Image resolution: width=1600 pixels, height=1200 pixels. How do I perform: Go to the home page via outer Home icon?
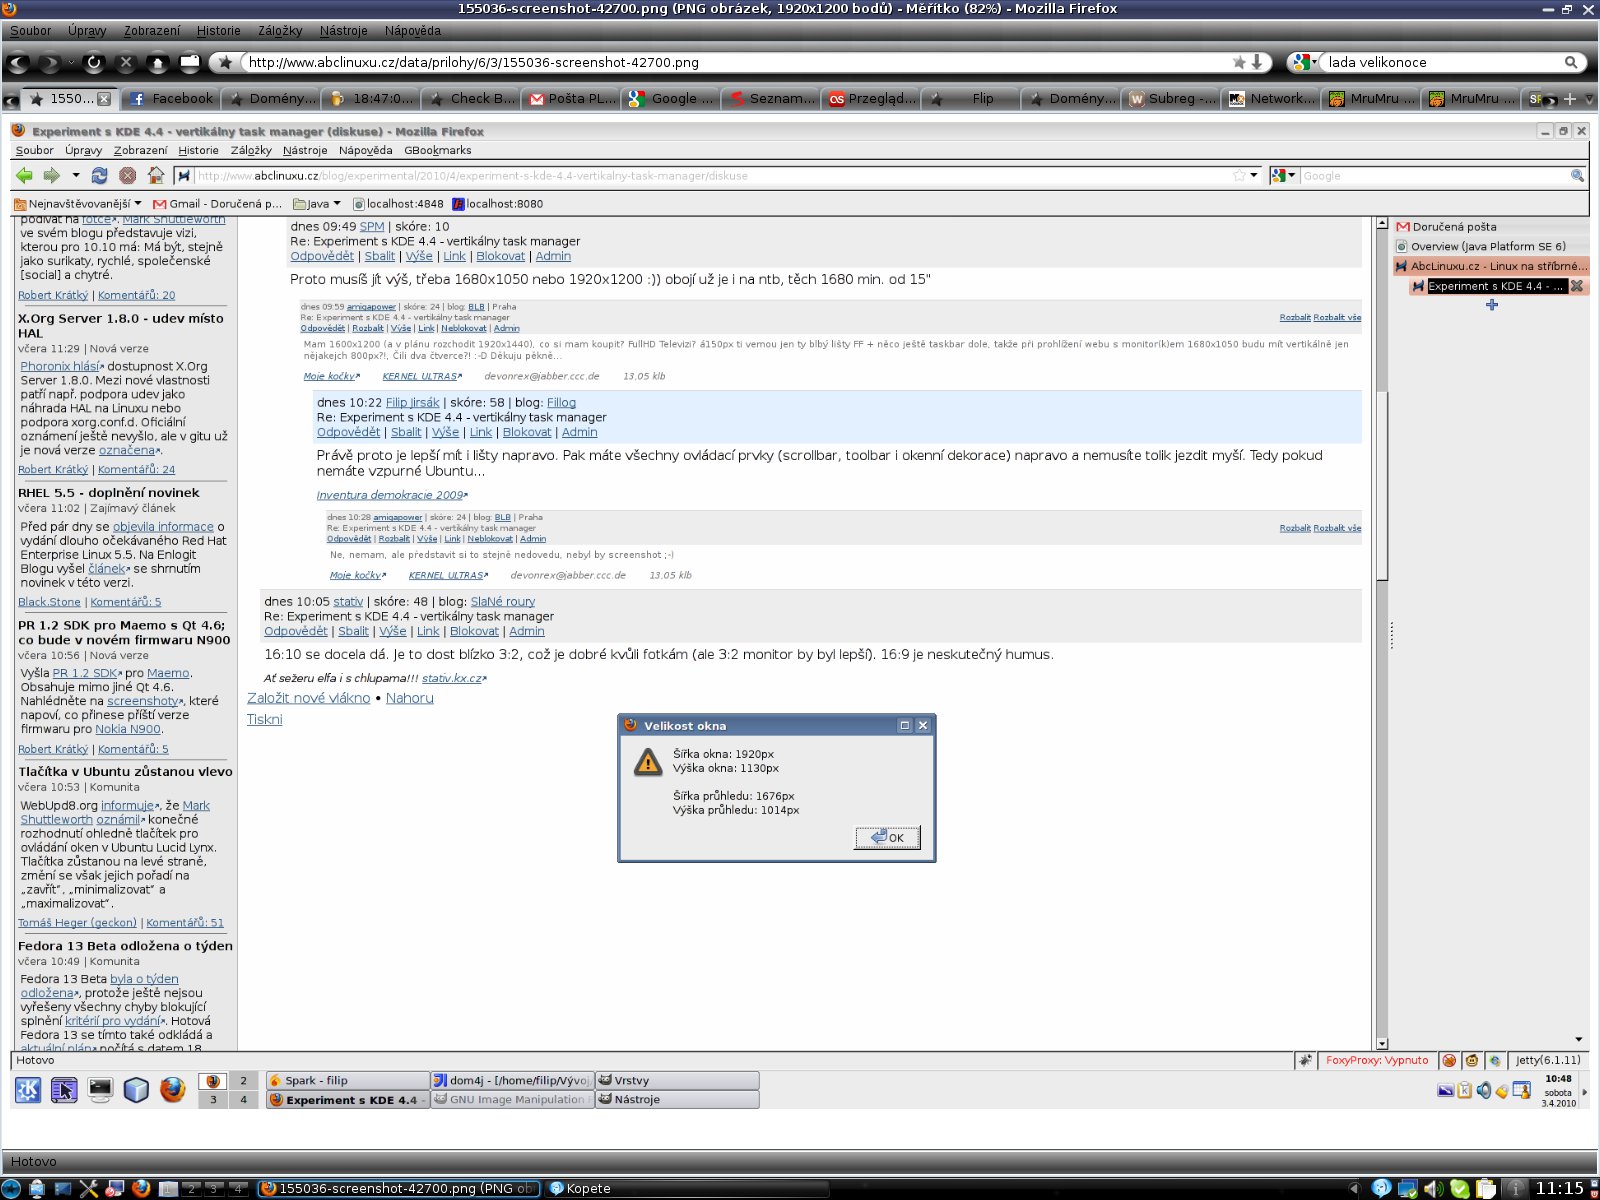coord(158,62)
